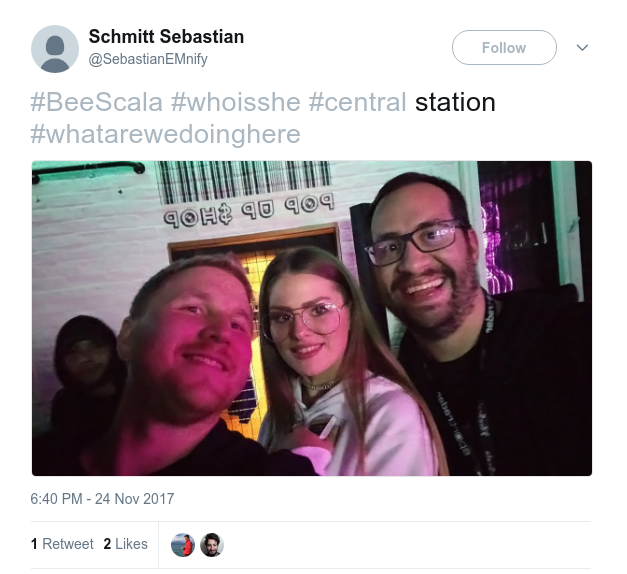Click the barcode graphic in the photo

244,180
